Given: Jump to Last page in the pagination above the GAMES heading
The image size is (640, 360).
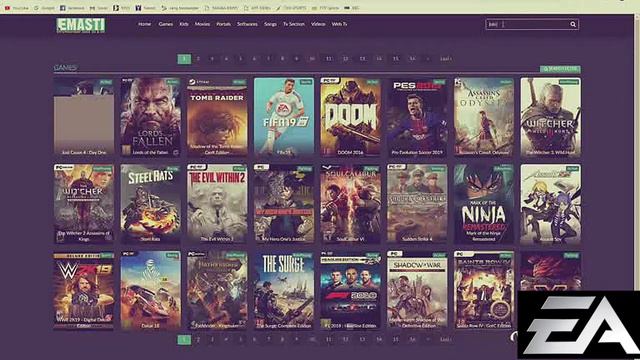Looking at the screenshot, I should coord(445,59).
